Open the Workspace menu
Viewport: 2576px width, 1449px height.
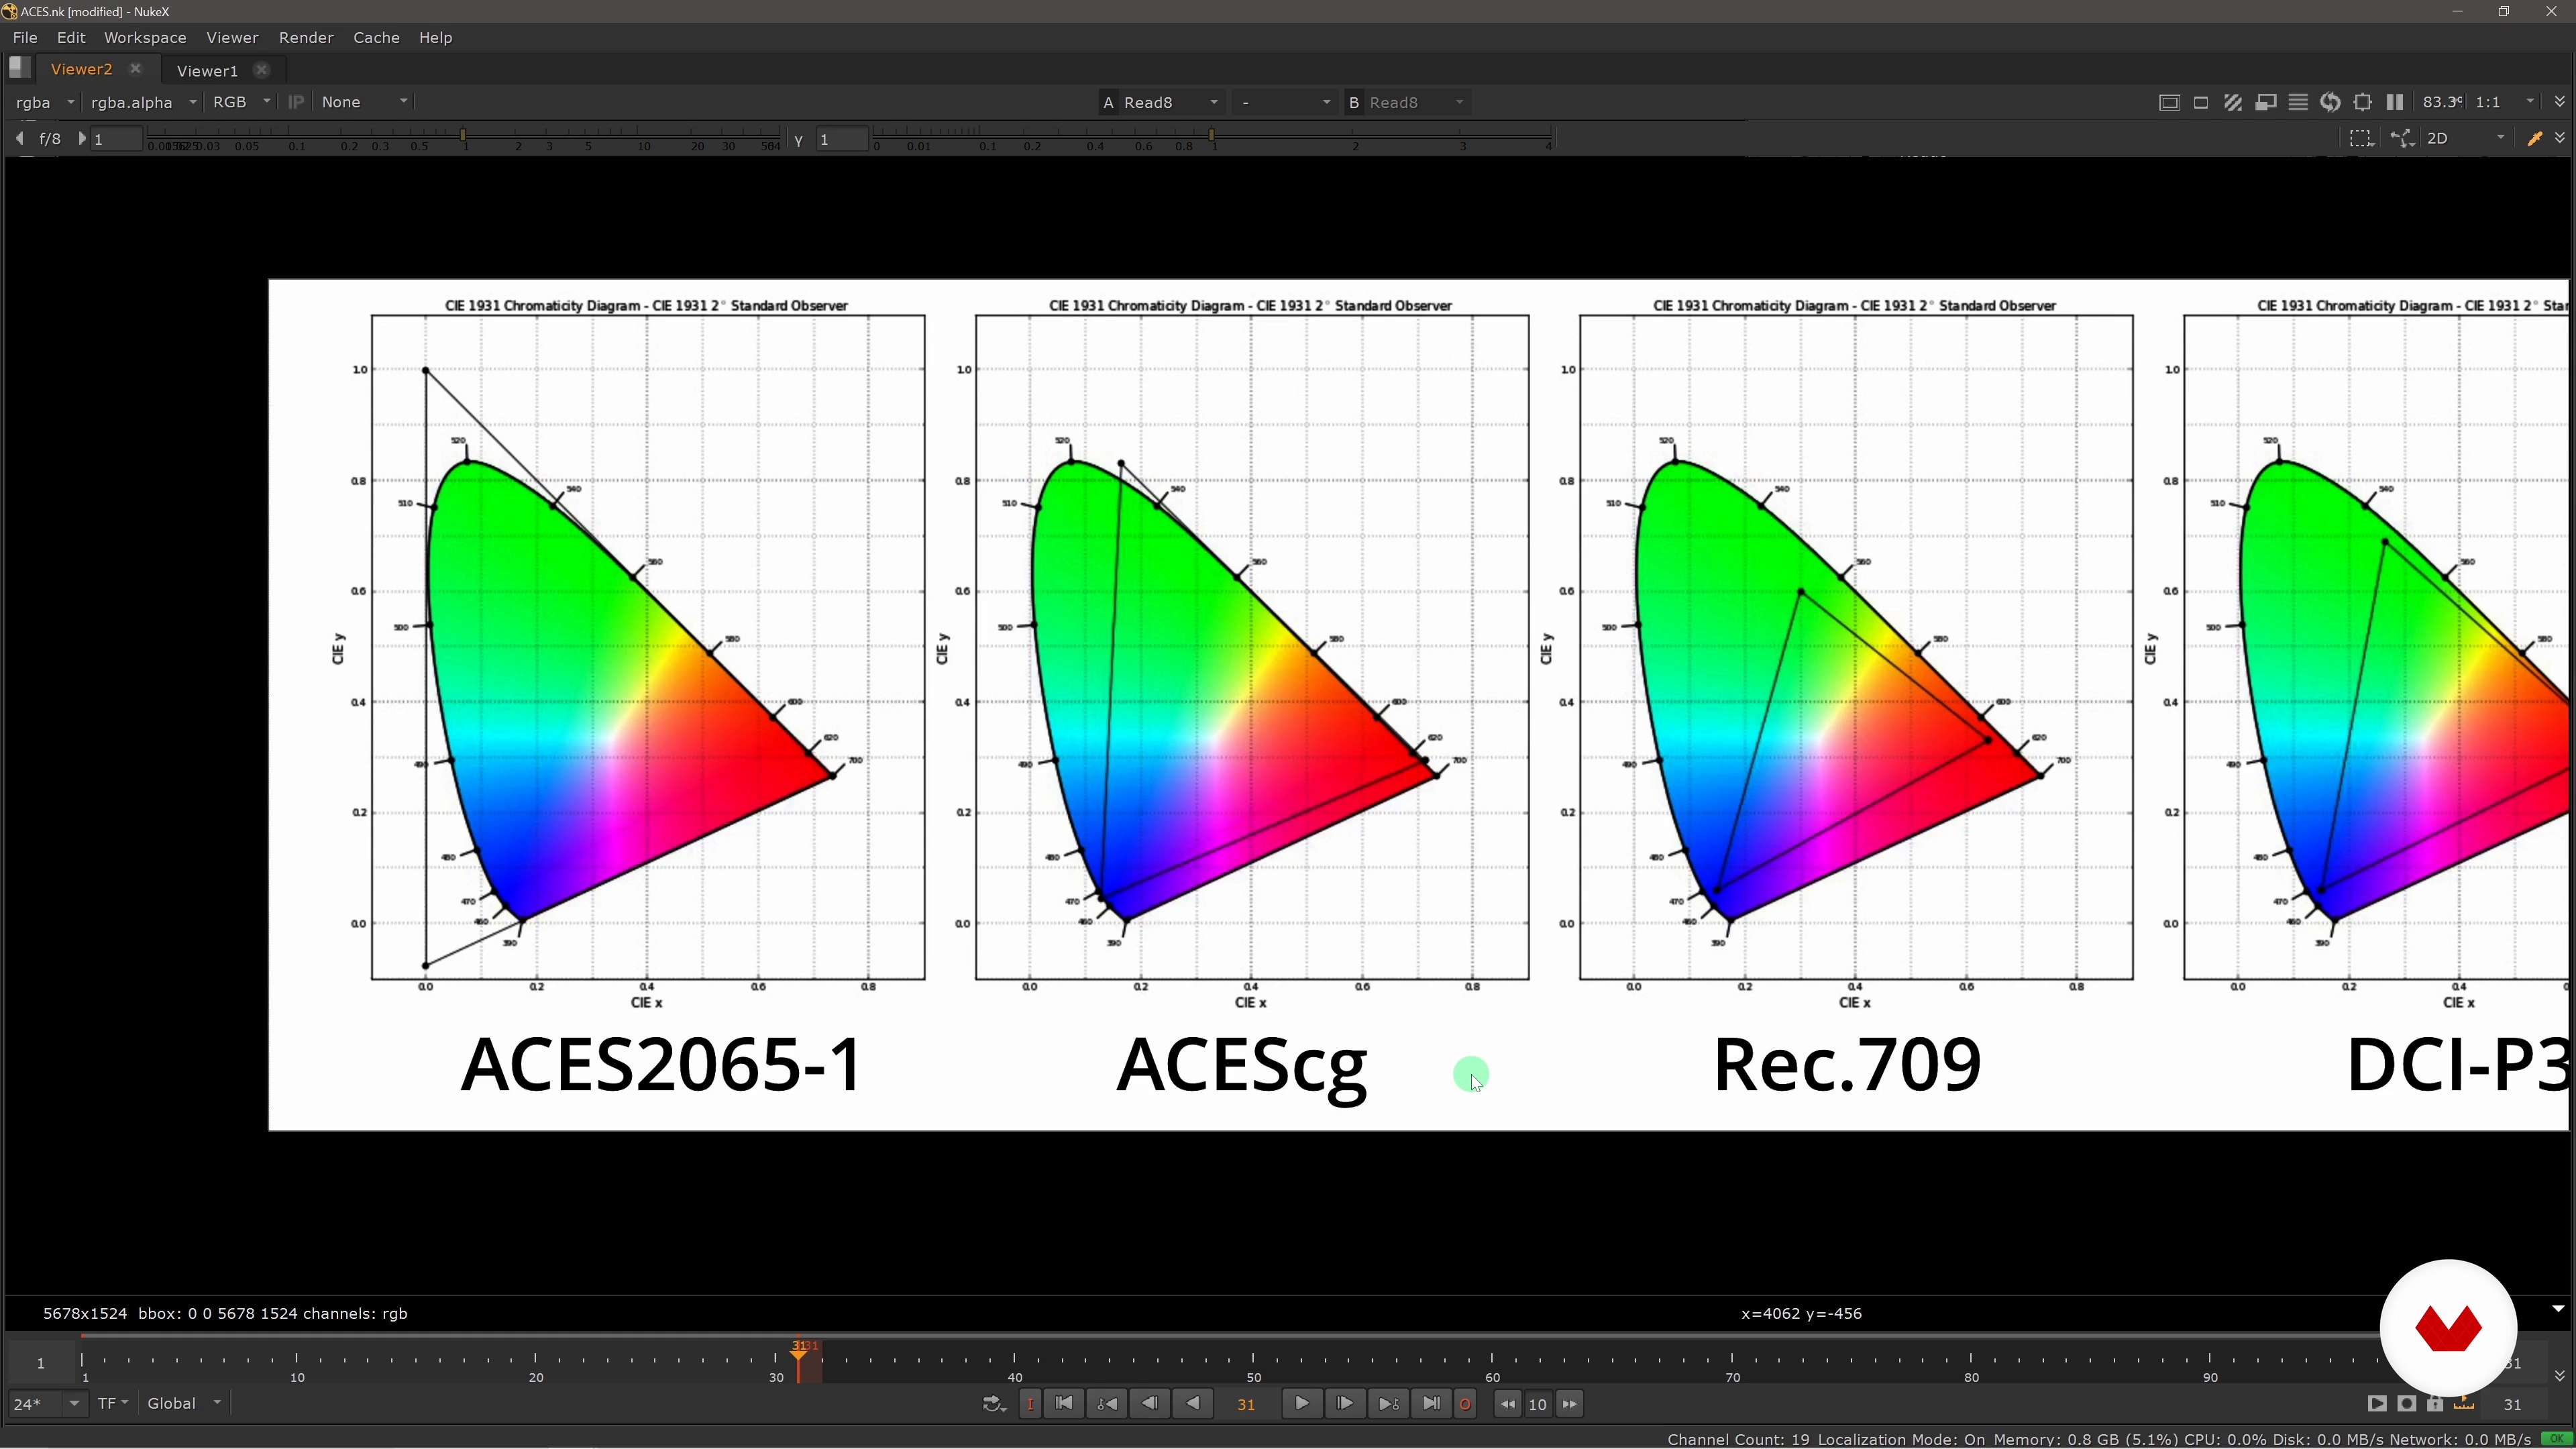[x=145, y=38]
